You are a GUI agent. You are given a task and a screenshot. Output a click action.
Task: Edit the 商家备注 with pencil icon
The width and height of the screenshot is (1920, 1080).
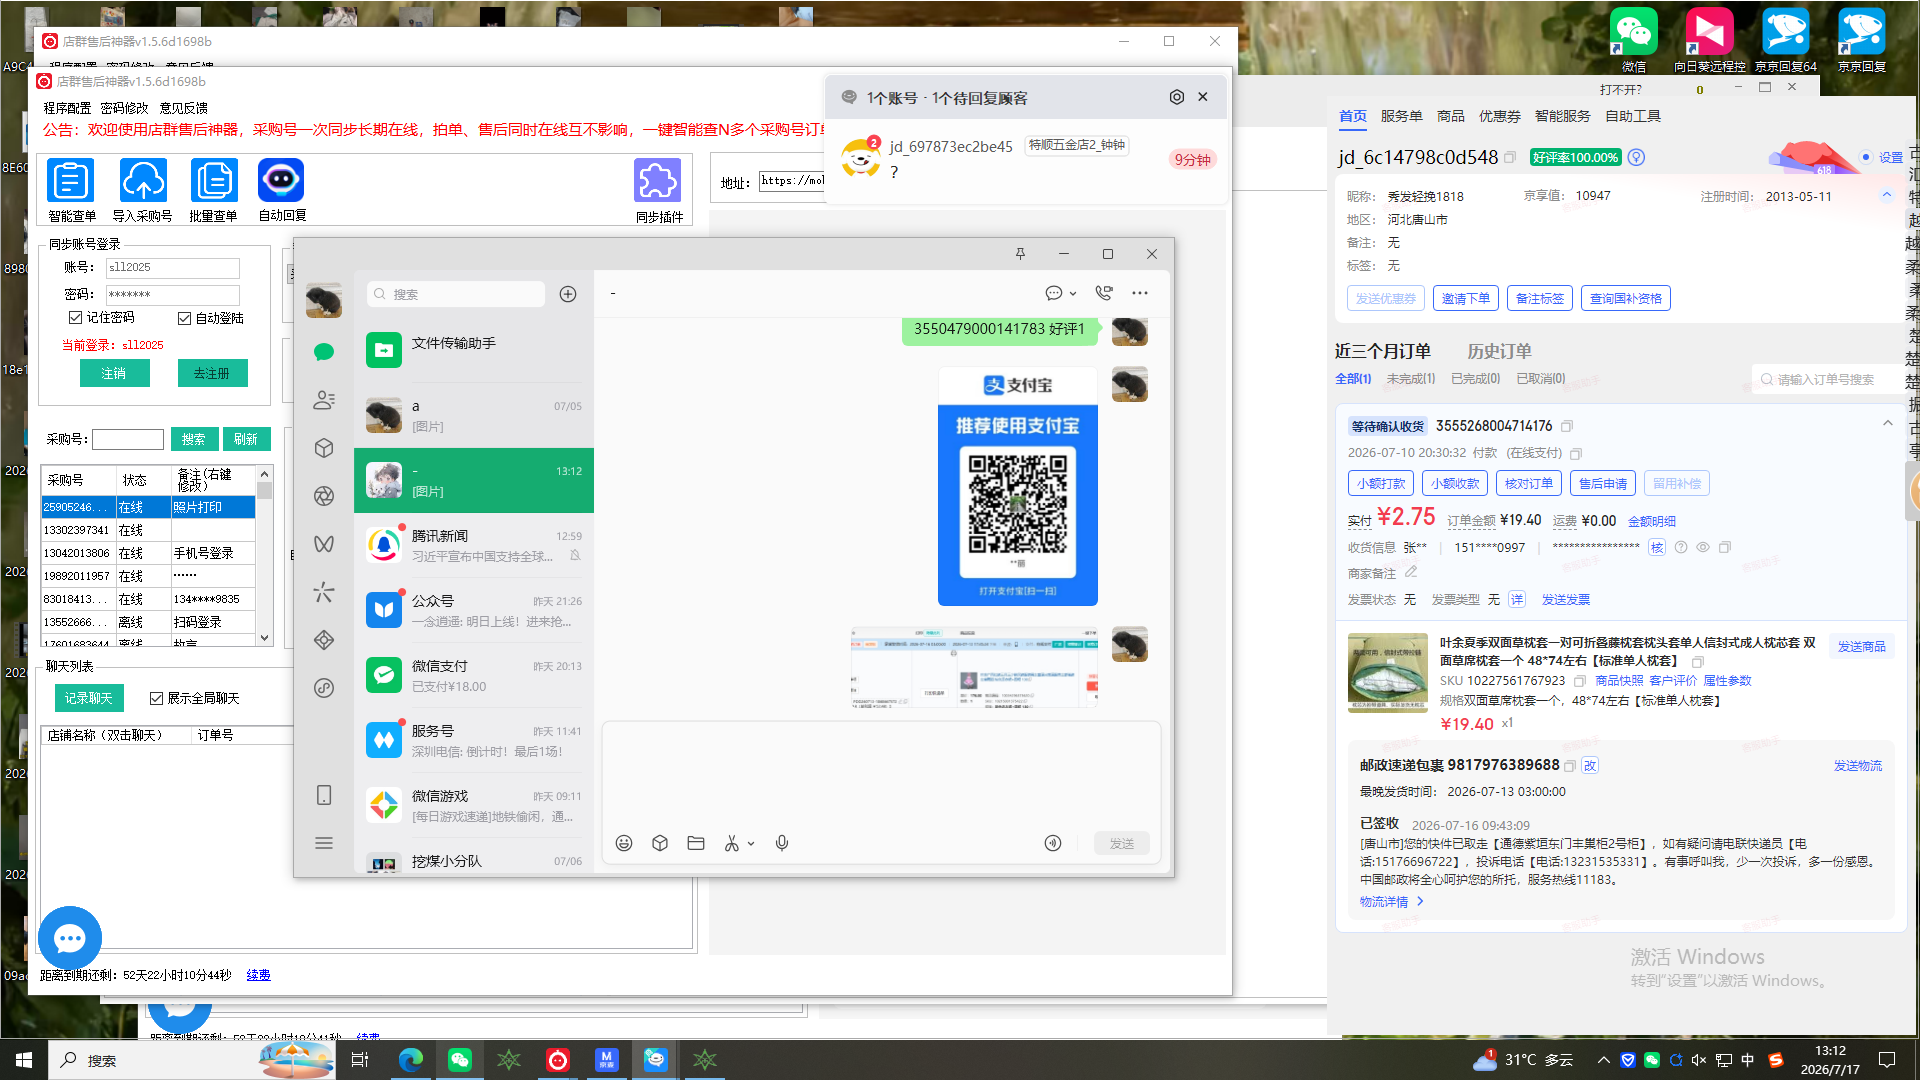(1411, 572)
